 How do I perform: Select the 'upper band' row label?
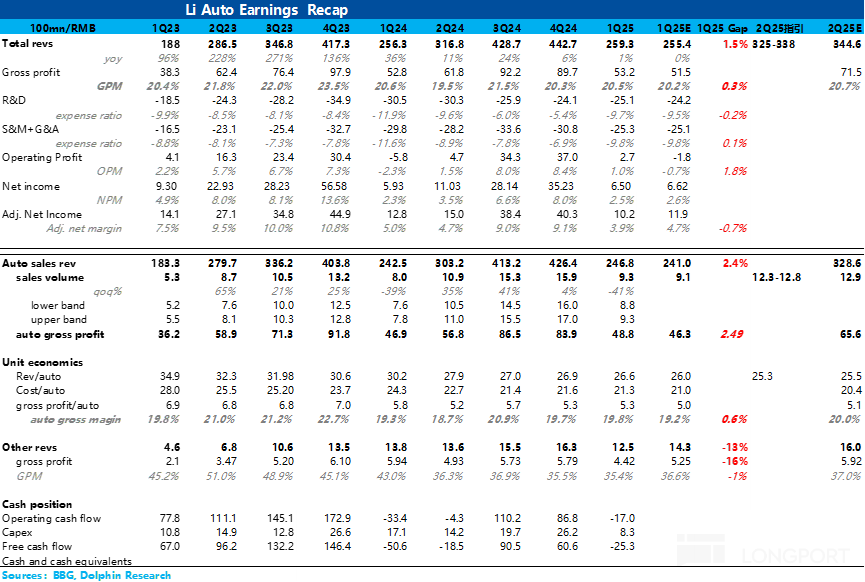coord(59,319)
